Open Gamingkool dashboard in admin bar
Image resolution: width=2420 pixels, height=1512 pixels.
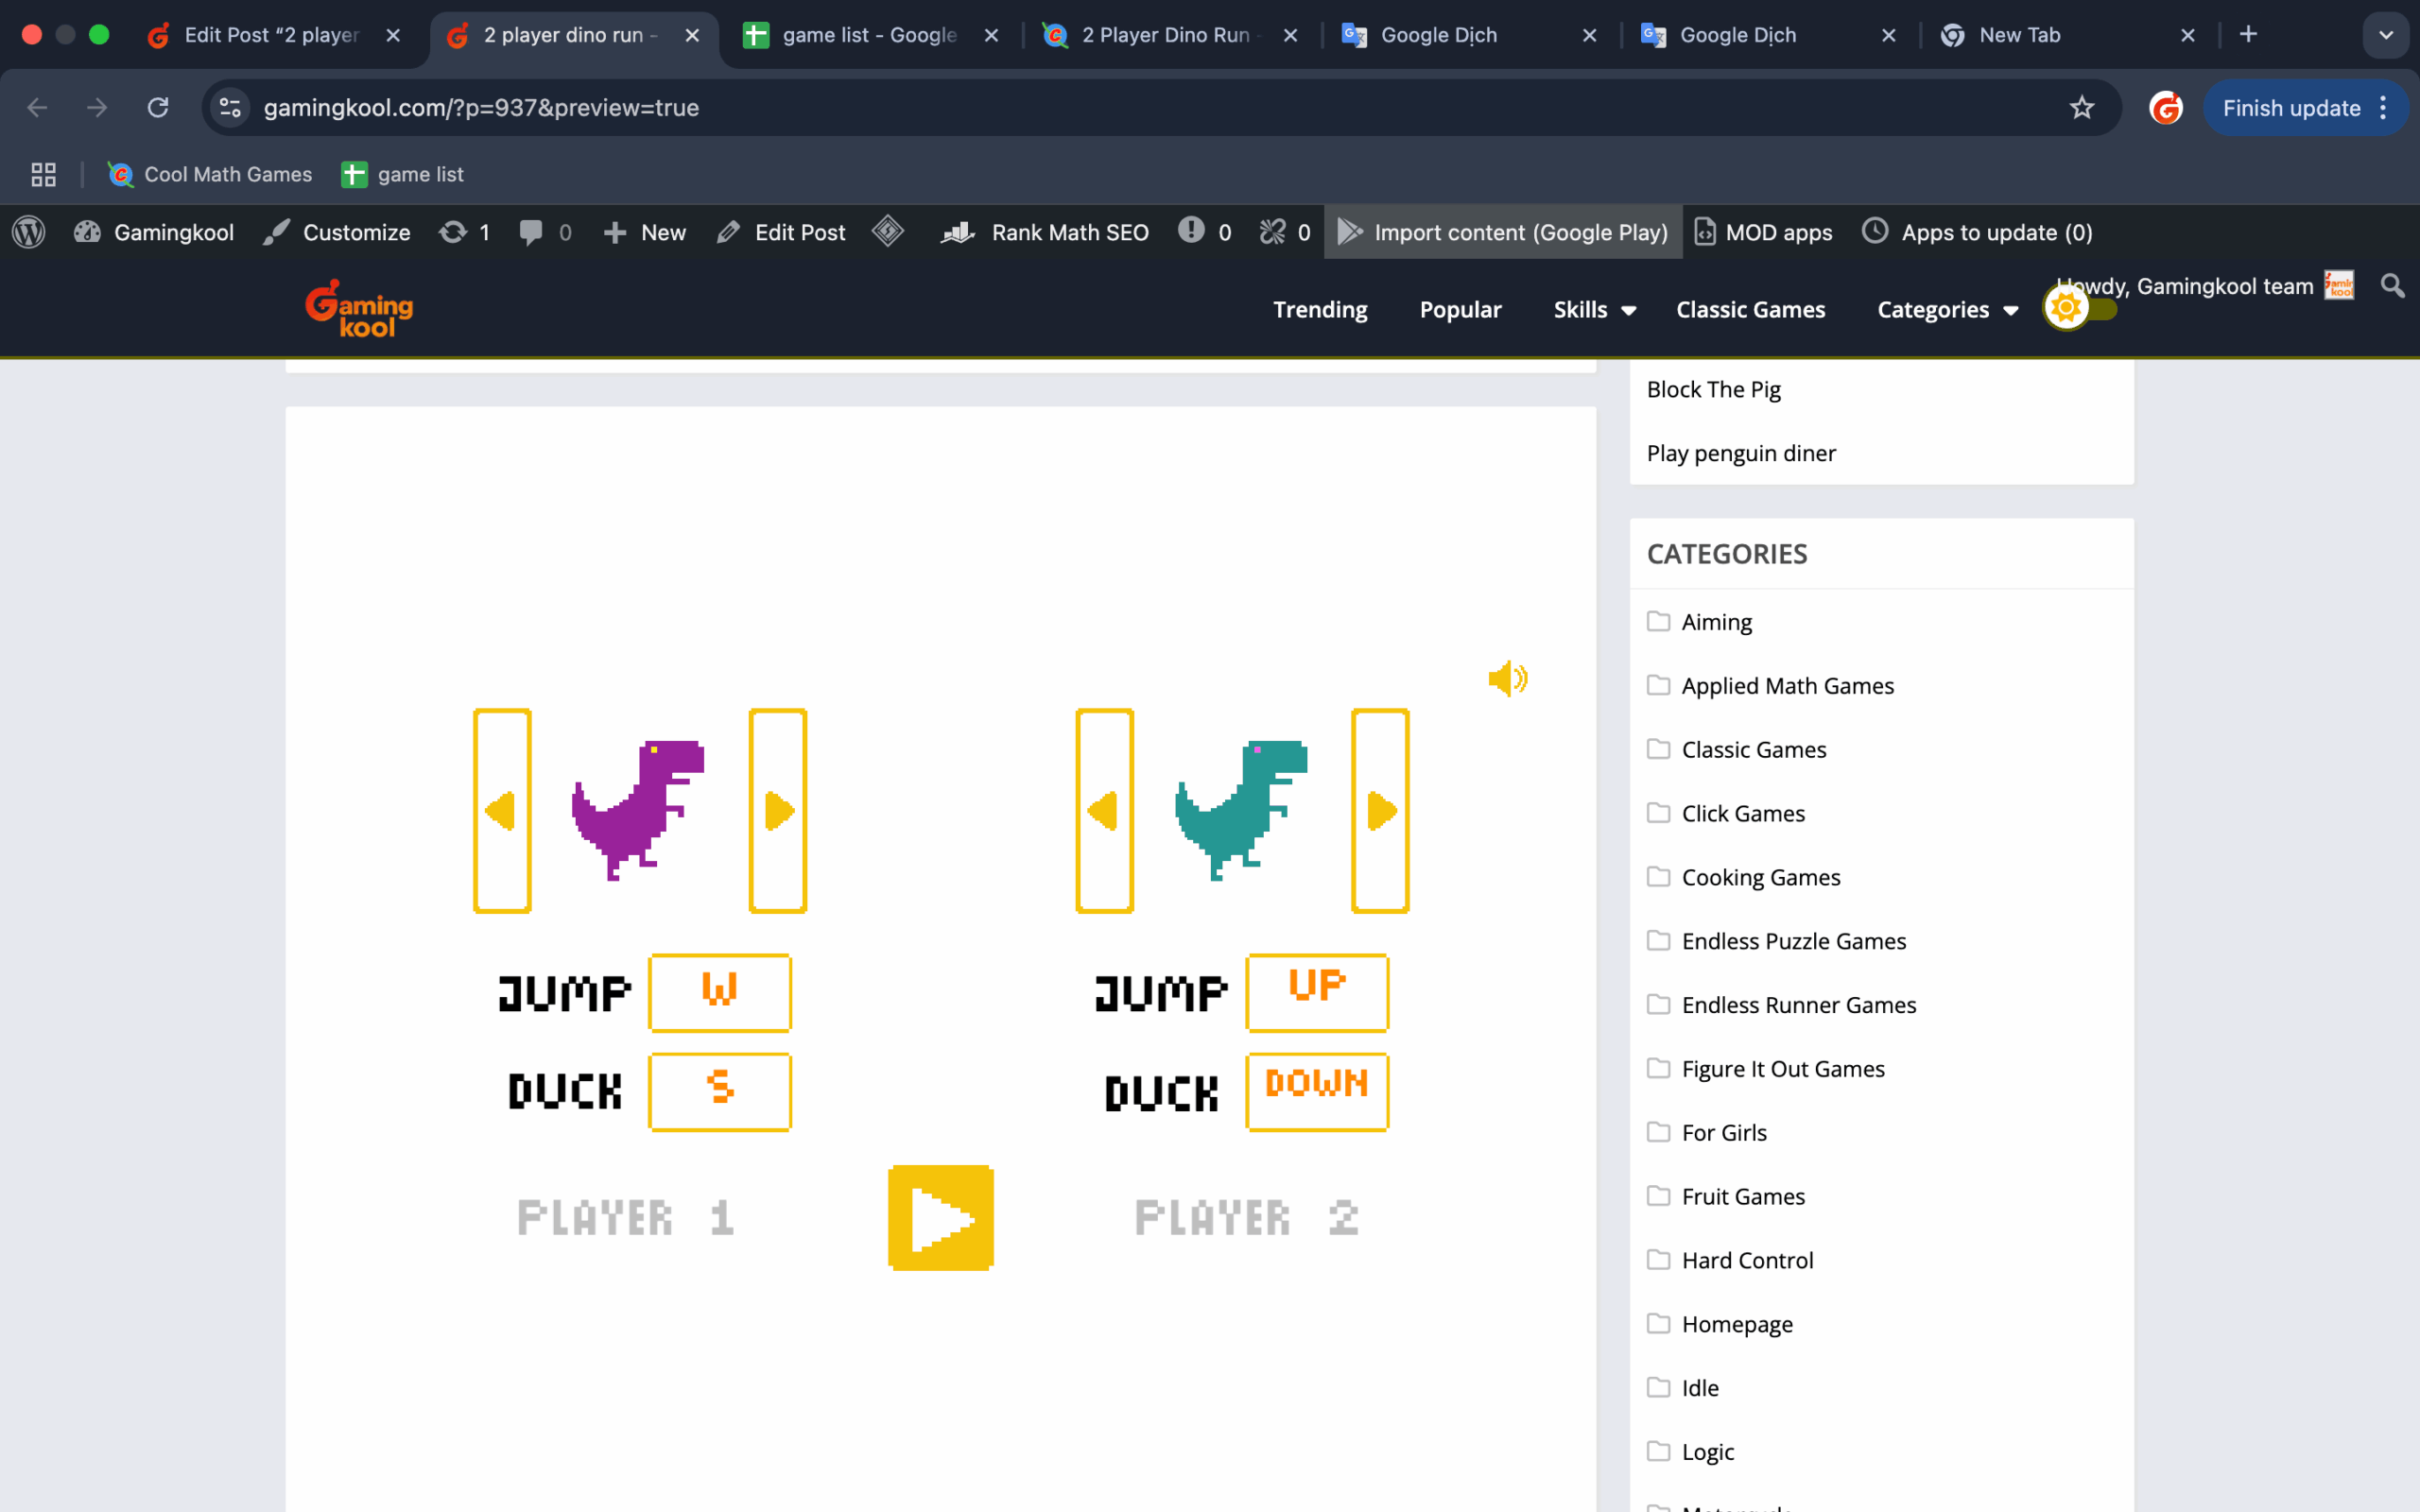point(154,232)
